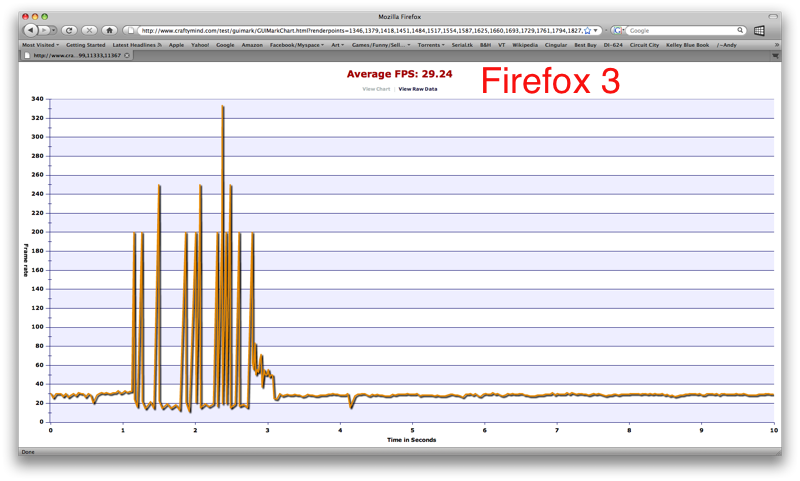Click the yellow minimize window button
This screenshot has width=800, height=481.
35,16
